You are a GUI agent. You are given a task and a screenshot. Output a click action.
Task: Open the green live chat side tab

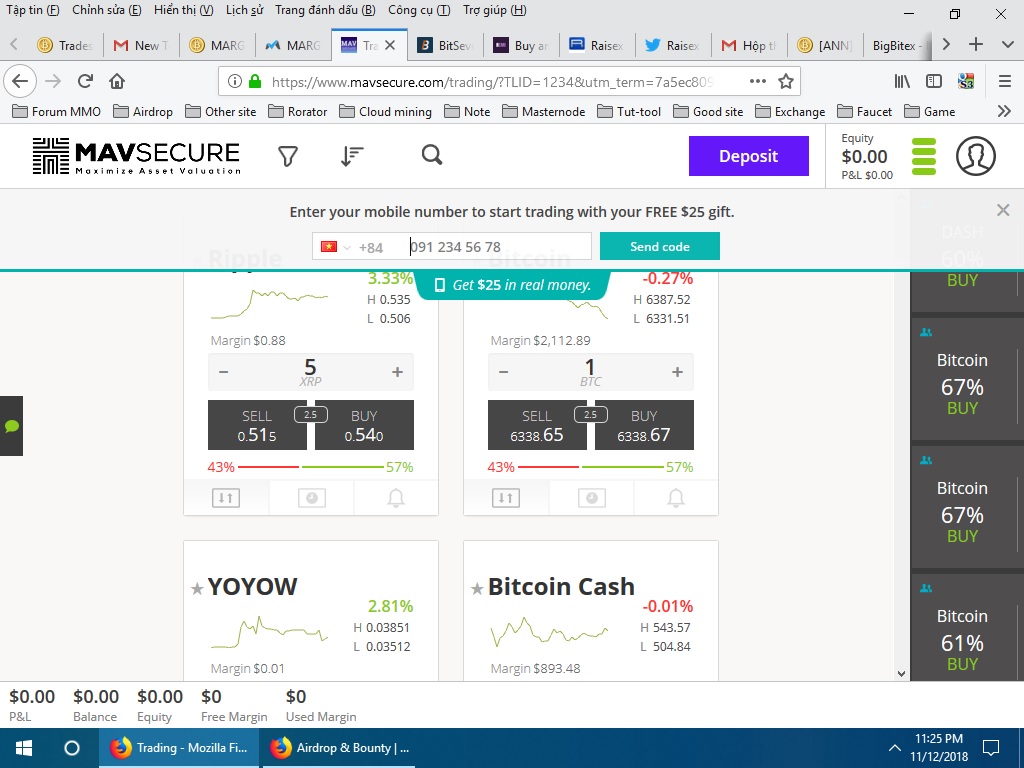(x=11, y=426)
